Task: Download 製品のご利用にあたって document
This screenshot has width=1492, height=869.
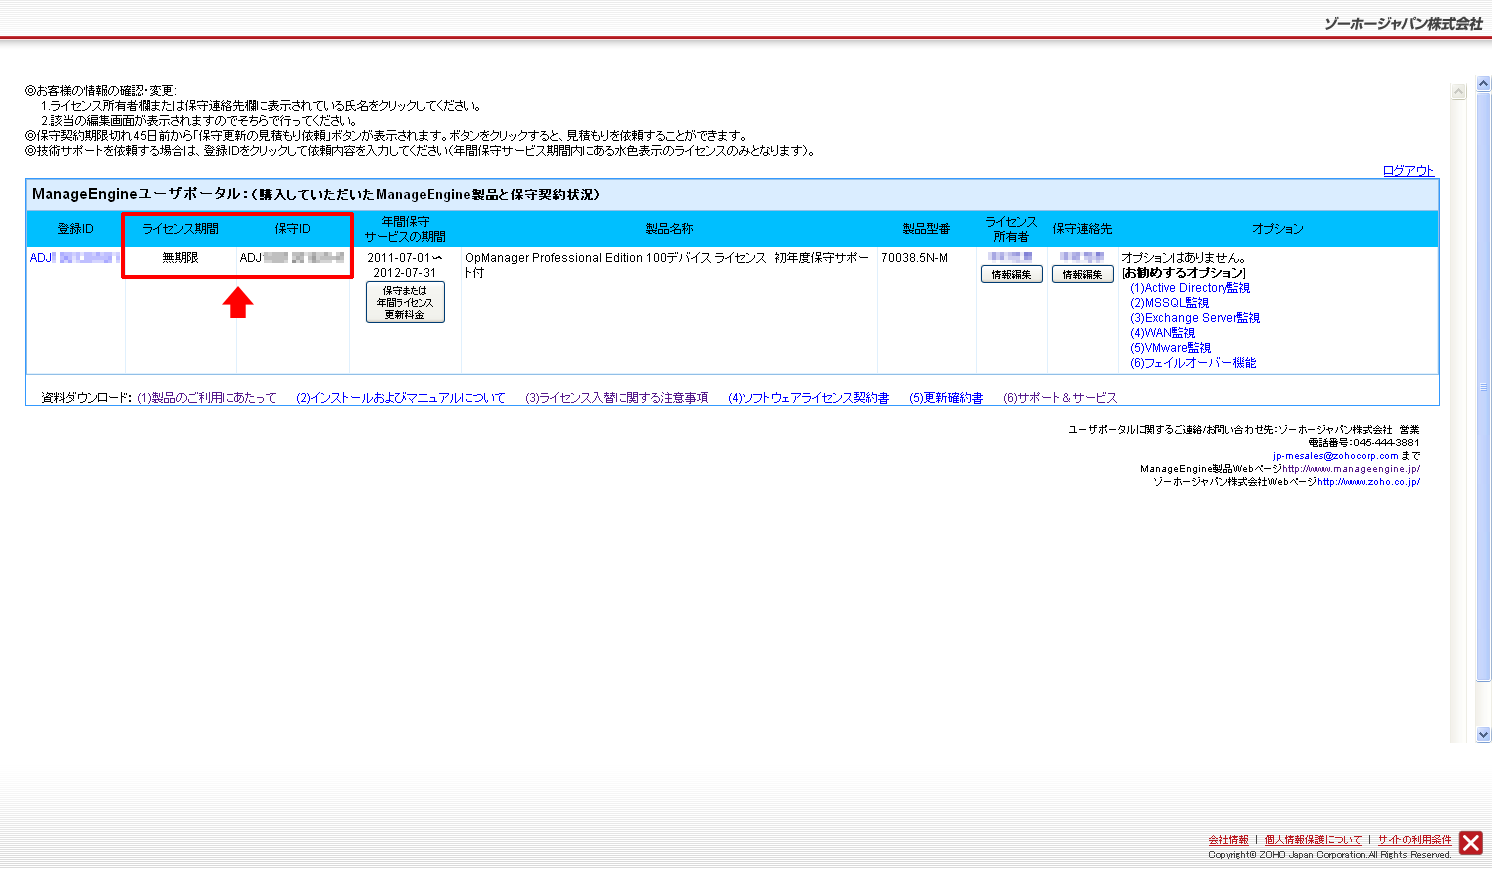Action: tap(207, 398)
